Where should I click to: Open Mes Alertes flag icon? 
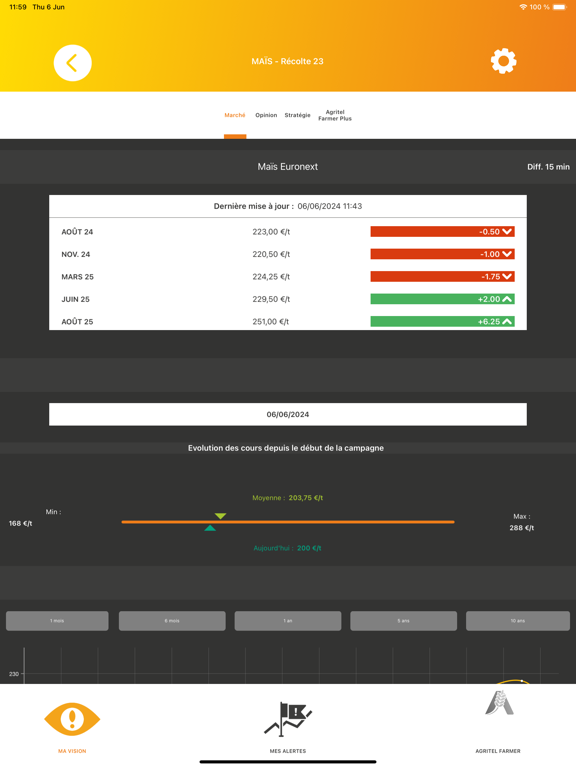tap(288, 719)
